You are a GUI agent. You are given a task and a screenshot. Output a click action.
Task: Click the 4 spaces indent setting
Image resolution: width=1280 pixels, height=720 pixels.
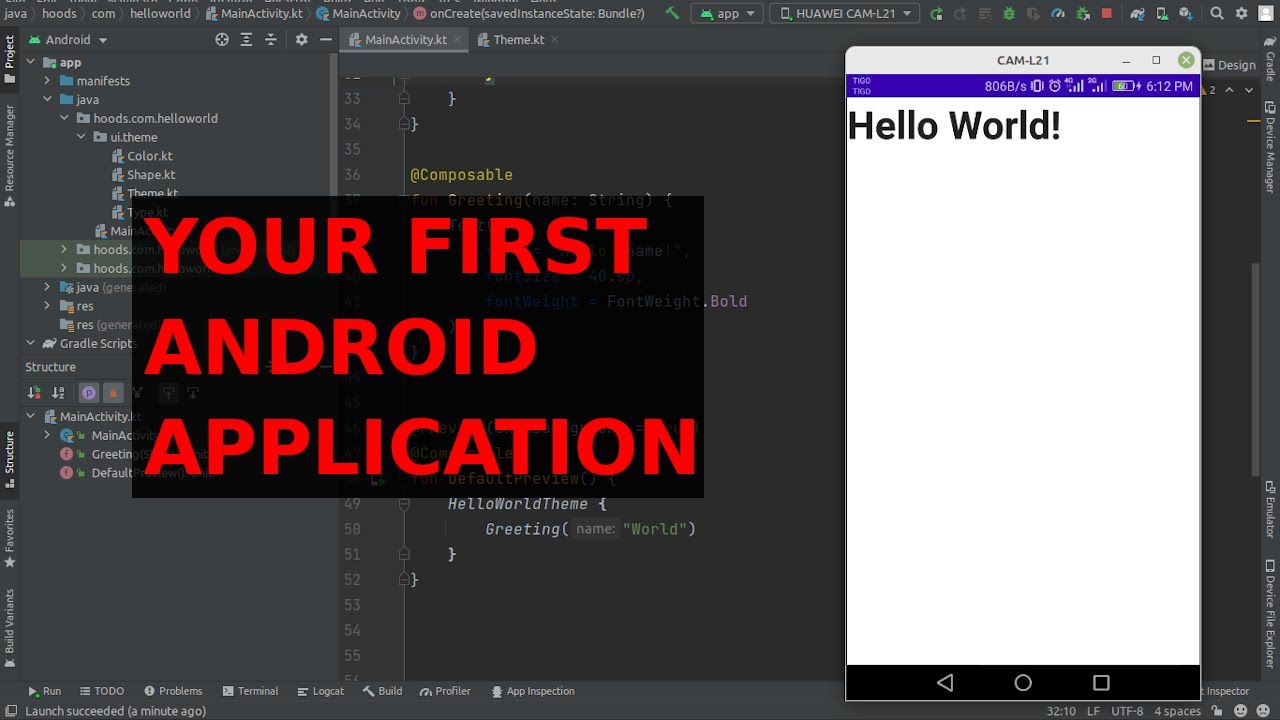click(1177, 711)
